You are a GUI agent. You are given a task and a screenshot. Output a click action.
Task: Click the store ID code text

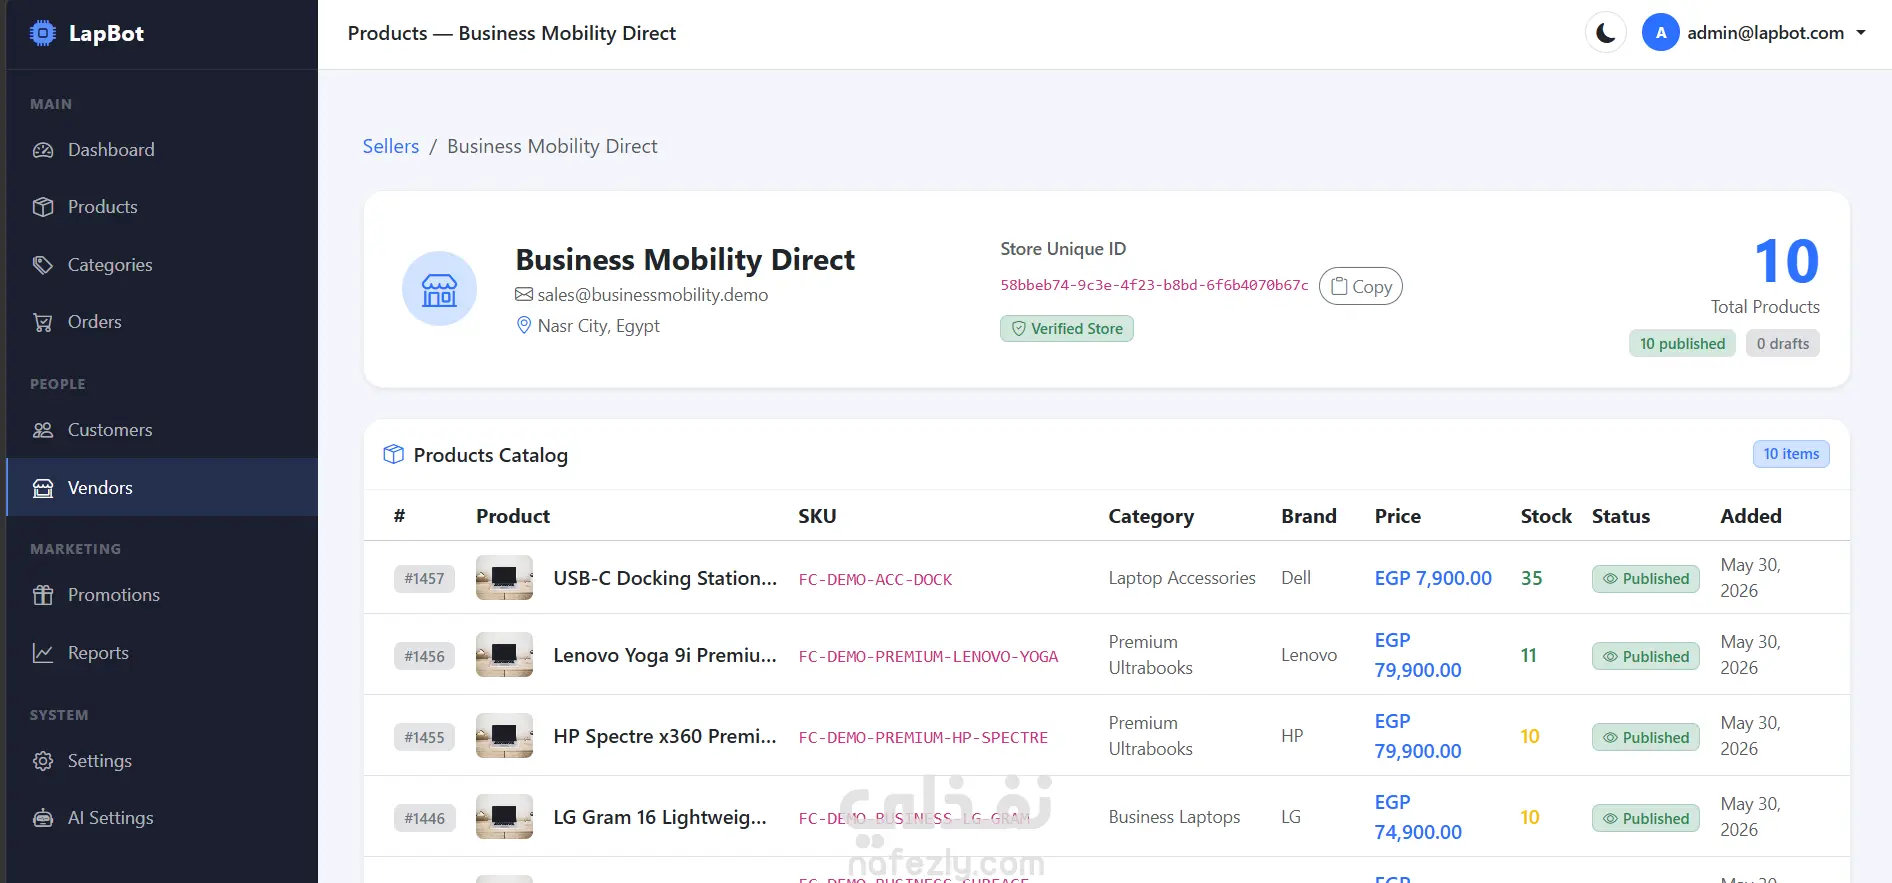point(1154,285)
